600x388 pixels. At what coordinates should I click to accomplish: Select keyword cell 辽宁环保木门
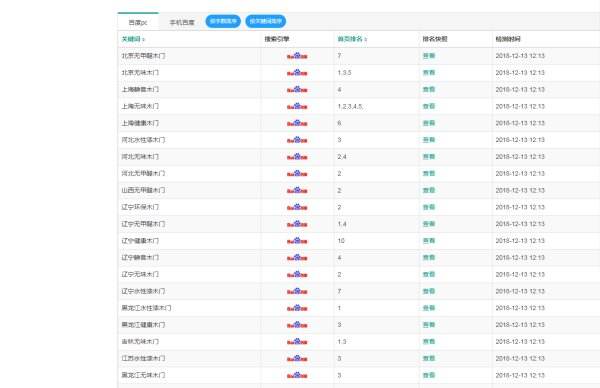140,207
